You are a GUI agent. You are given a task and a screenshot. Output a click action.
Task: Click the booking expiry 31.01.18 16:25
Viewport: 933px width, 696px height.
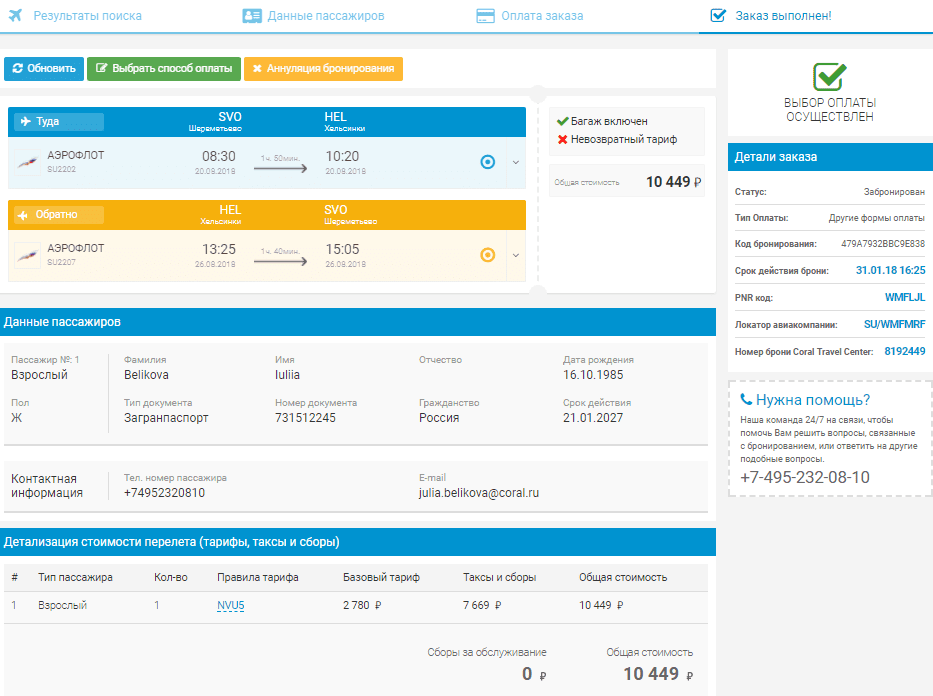(x=891, y=270)
